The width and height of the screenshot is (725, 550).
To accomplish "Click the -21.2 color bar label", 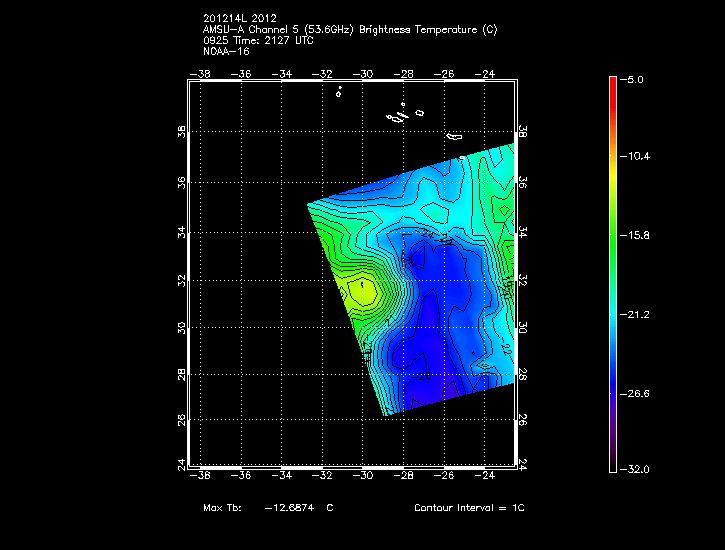I will tap(638, 314).
